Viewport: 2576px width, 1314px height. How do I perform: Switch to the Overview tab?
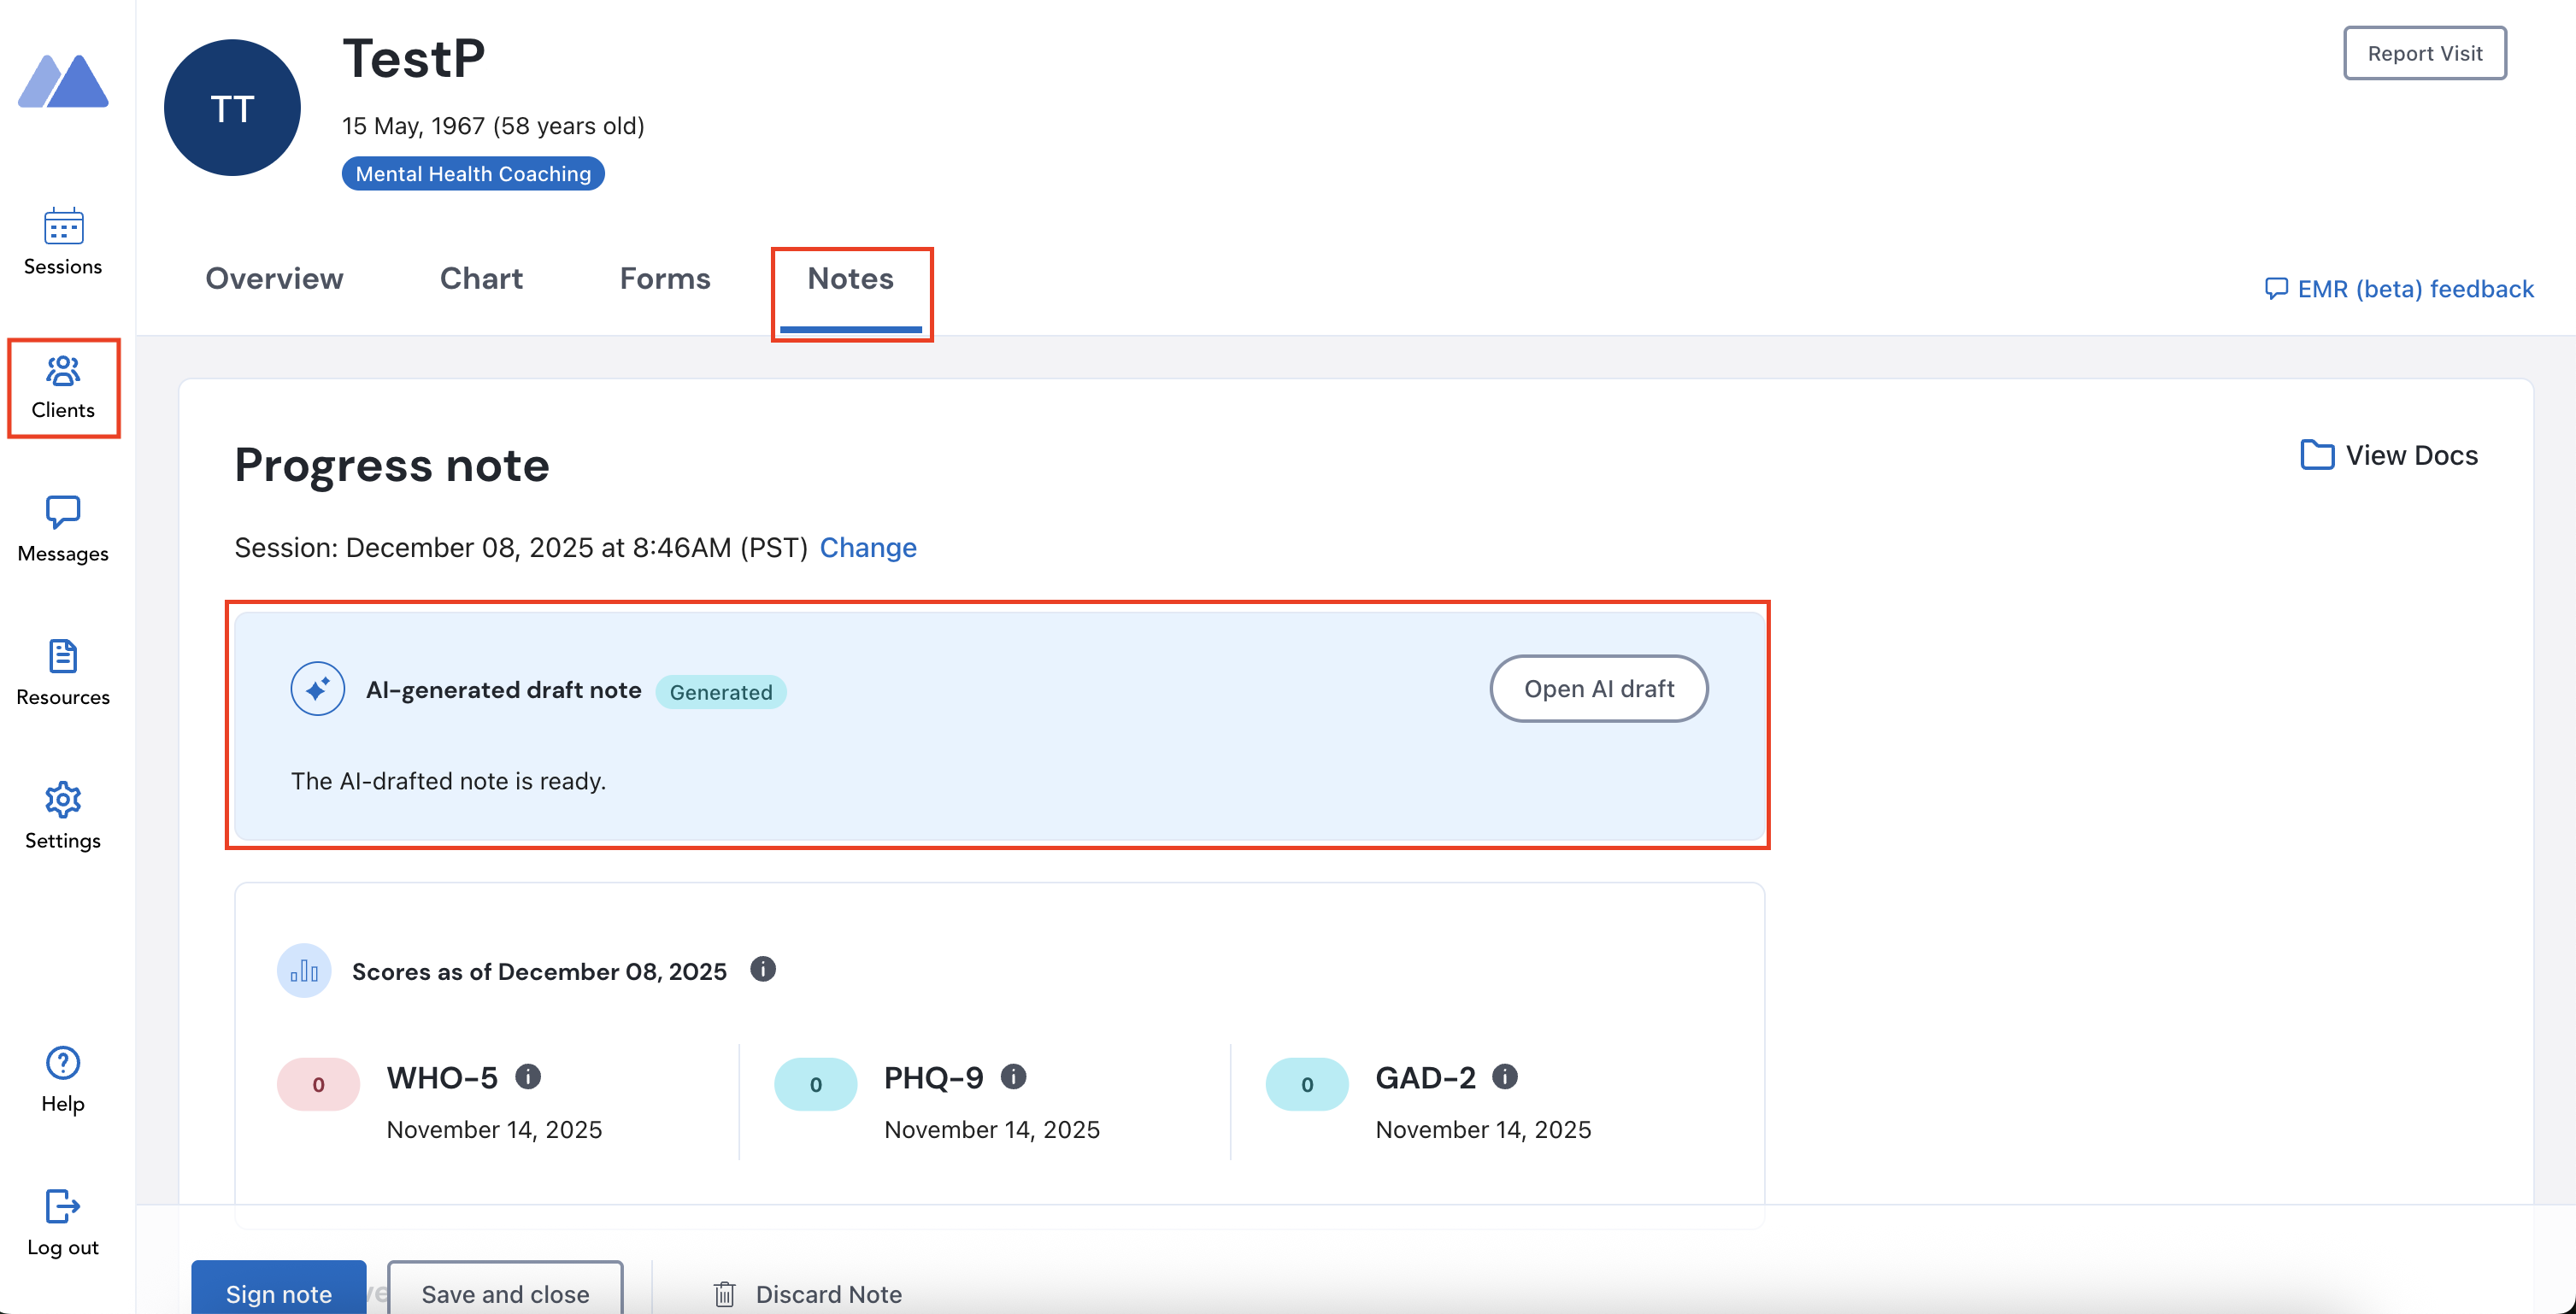pyautogui.click(x=274, y=279)
